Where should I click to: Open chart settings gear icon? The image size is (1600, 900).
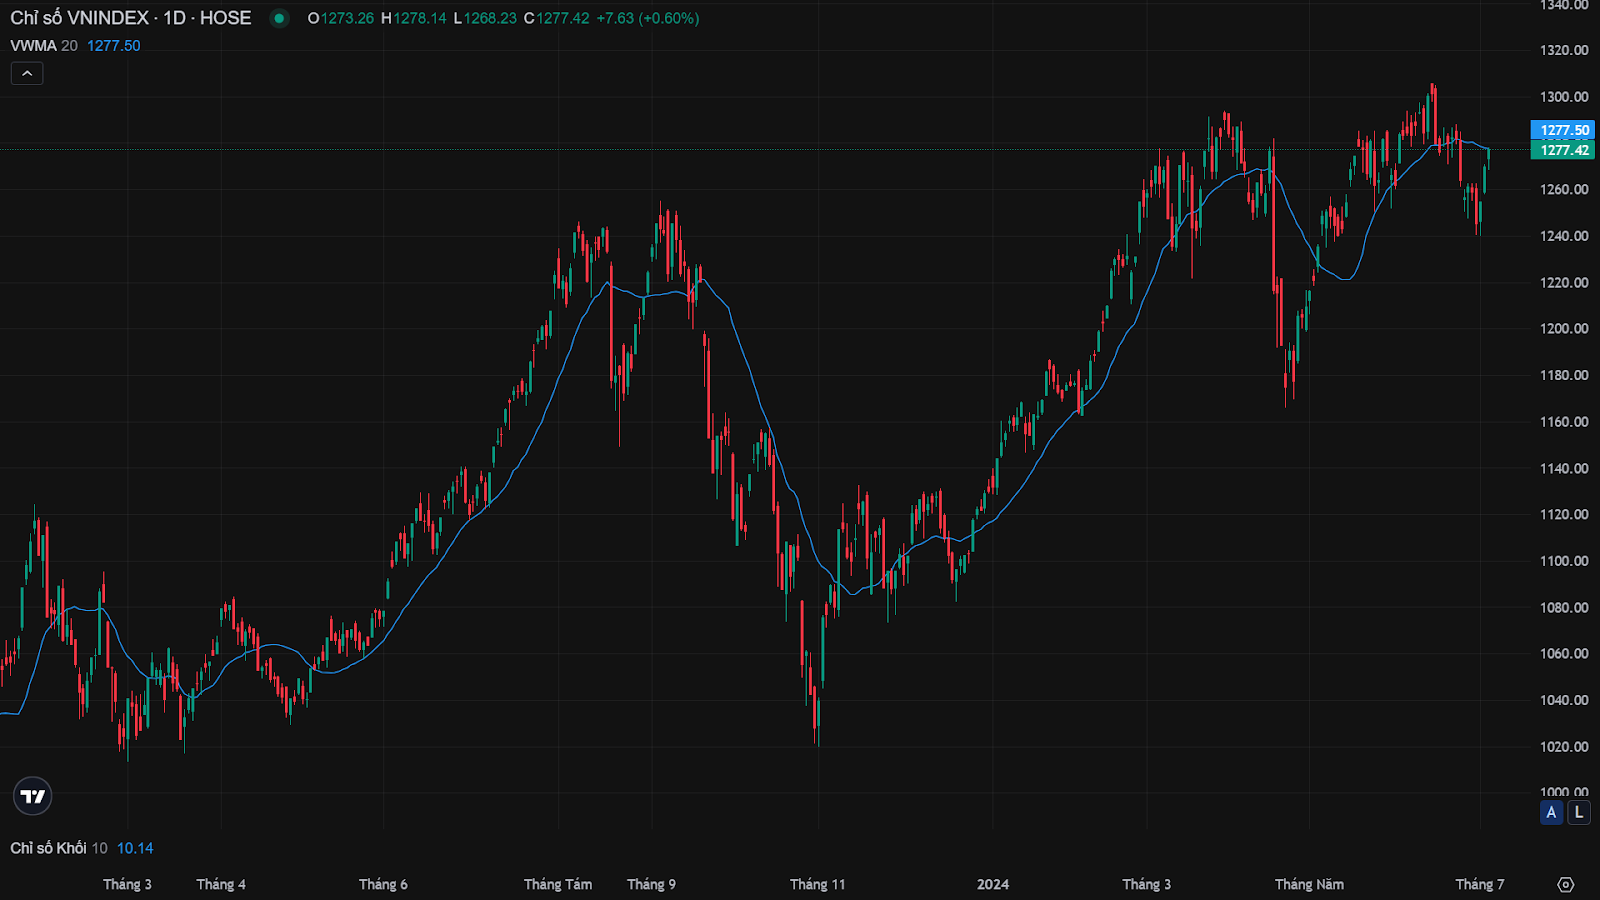[1566, 884]
